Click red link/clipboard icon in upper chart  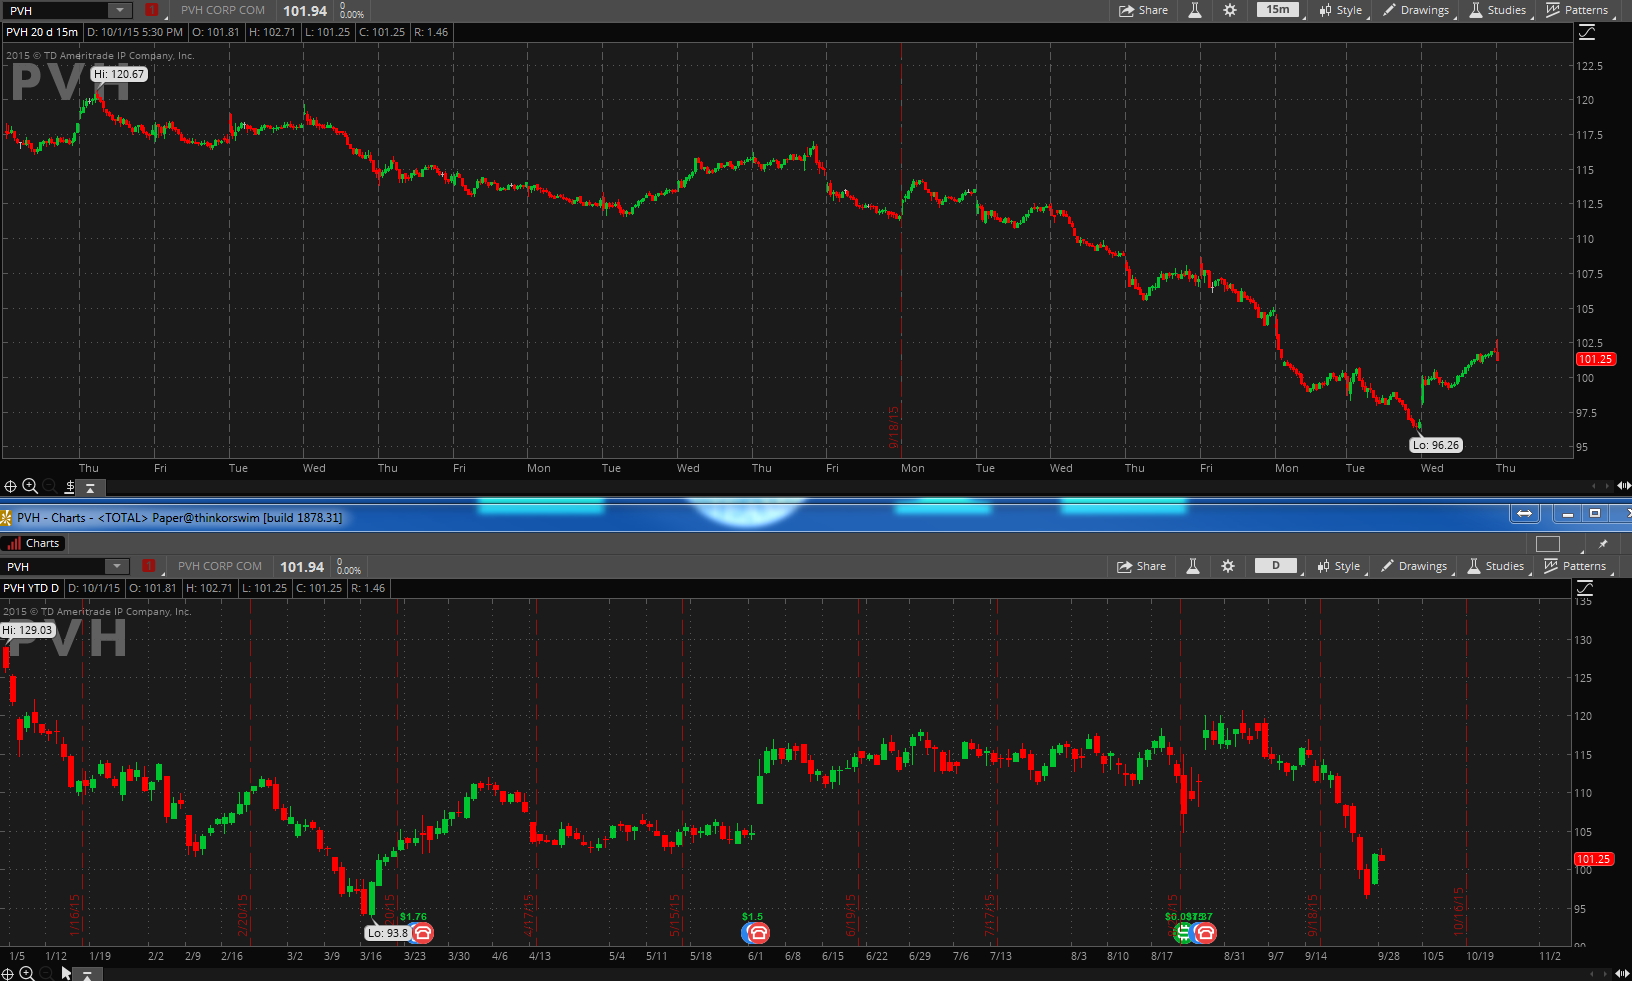[x=152, y=10]
